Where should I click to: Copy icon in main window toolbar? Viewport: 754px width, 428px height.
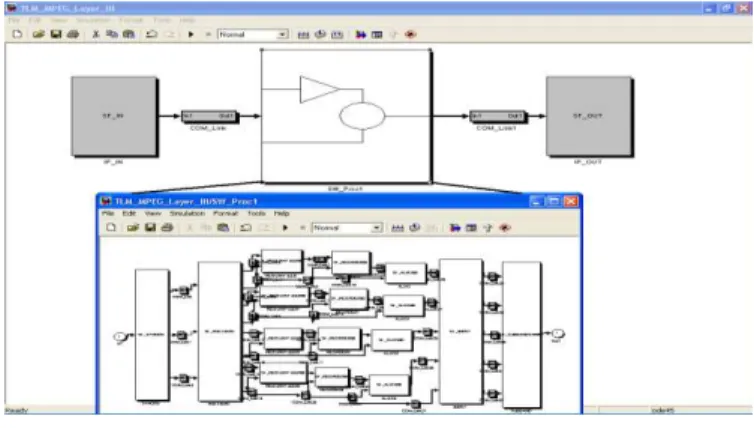[112, 34]
